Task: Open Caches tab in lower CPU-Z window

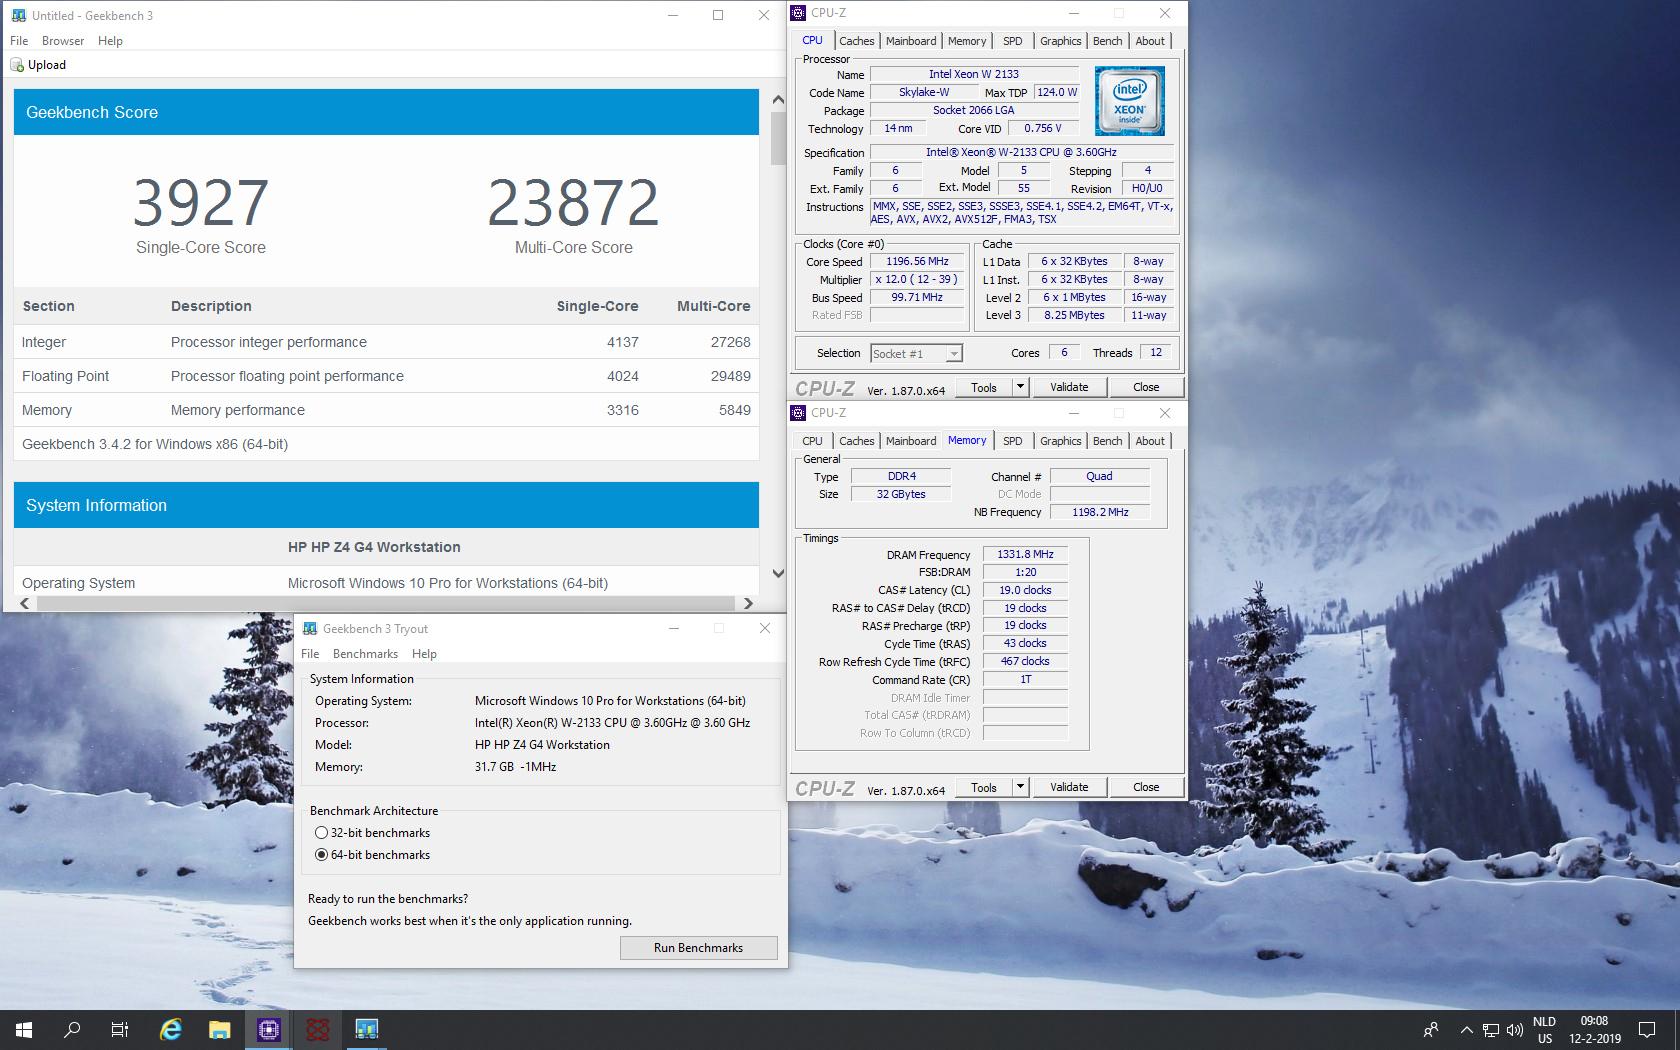Action: coord(857,441)
